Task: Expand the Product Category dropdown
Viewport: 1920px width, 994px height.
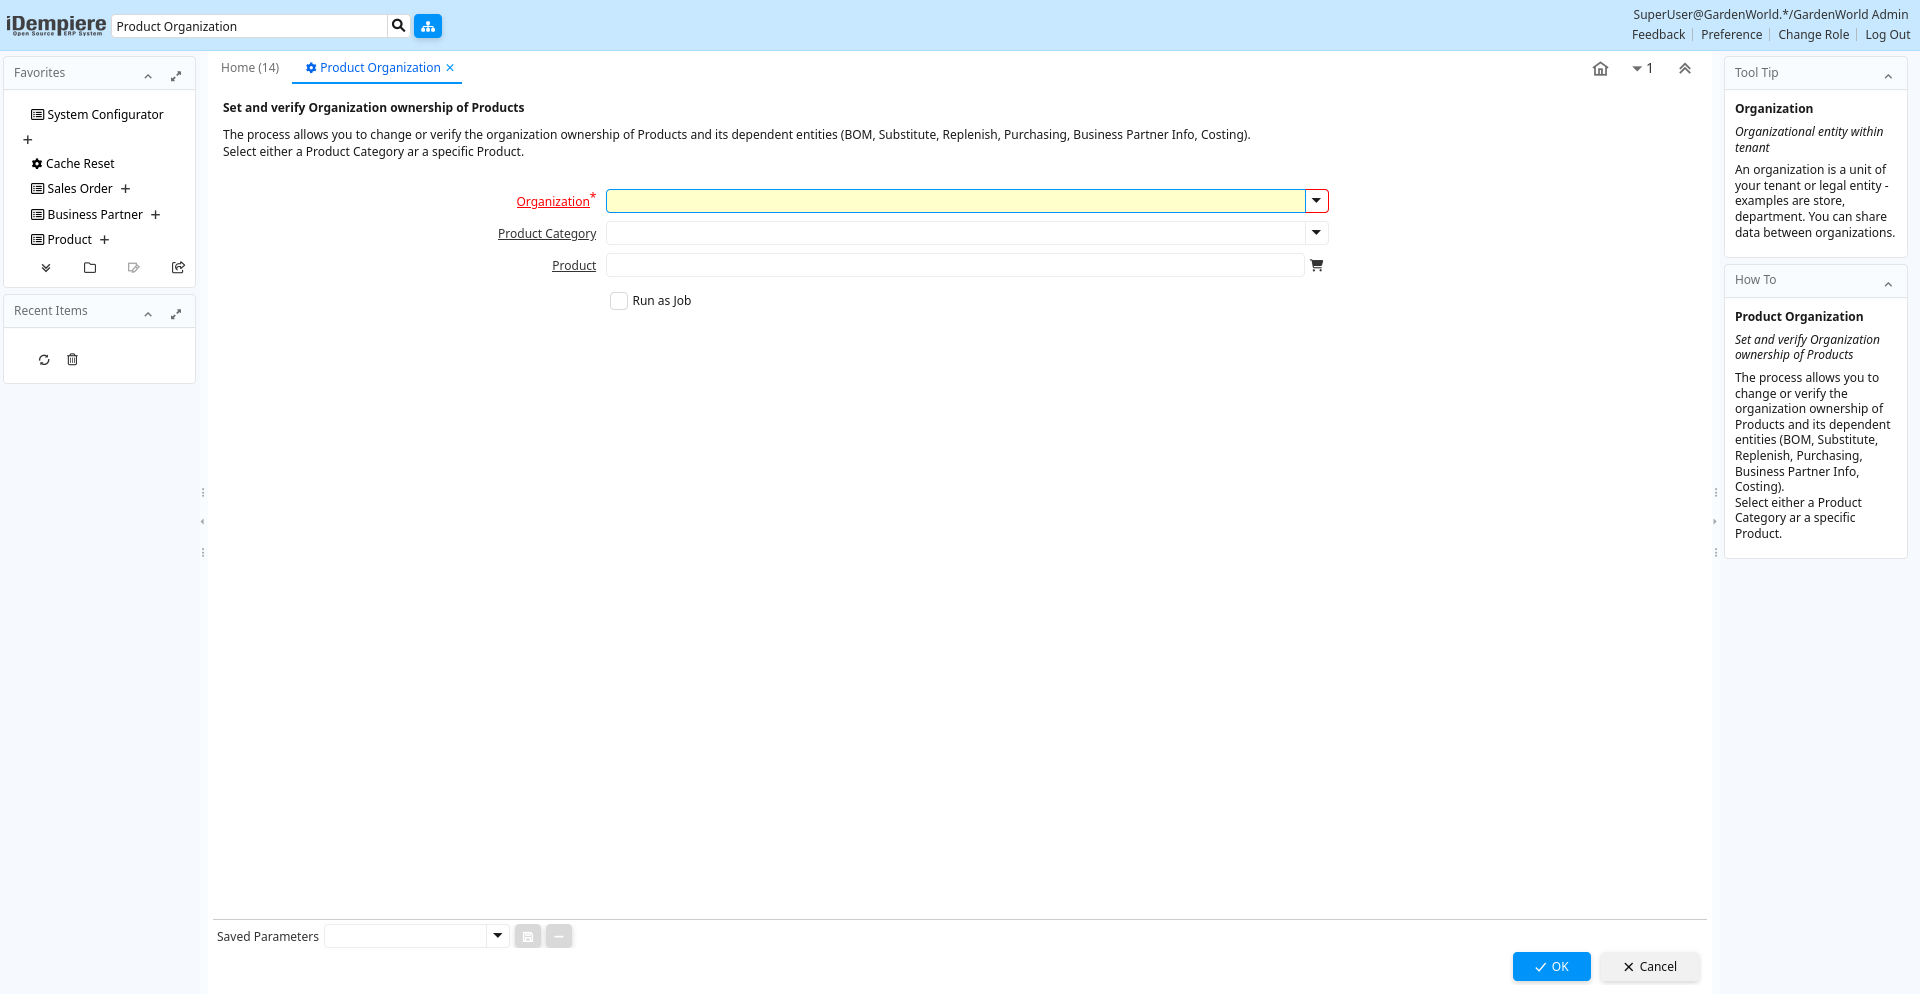Action: click(x=1316, y=233)
